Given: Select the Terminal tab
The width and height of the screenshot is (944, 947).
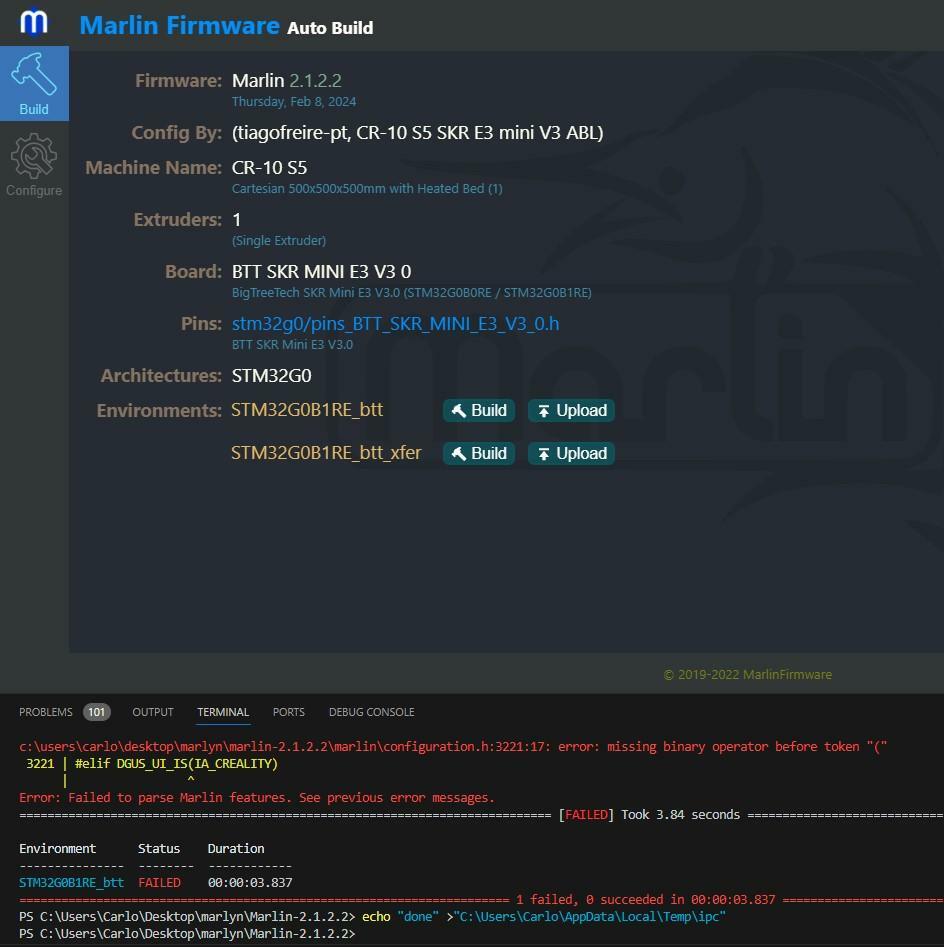Looking at the screenshot, I should point(223,712).
